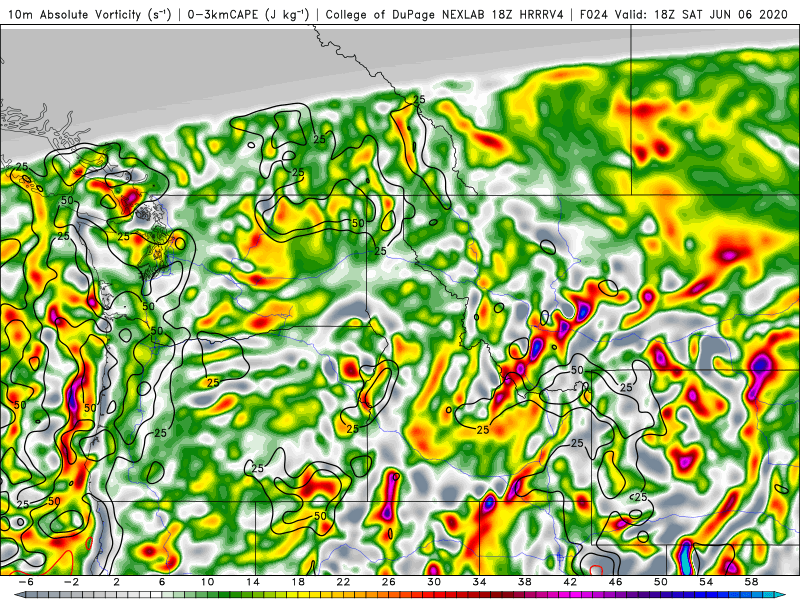
Task: Click the '22' value on the color scale
Action: coord(343,582)
